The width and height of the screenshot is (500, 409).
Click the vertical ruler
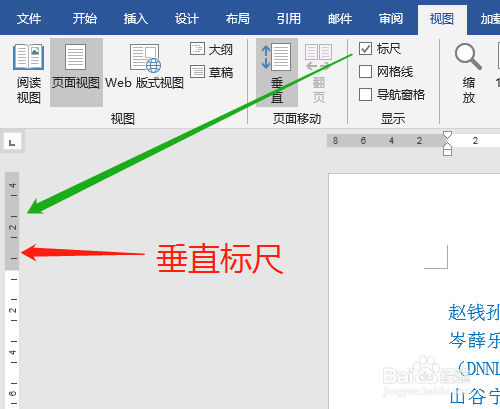coord(12,290)
